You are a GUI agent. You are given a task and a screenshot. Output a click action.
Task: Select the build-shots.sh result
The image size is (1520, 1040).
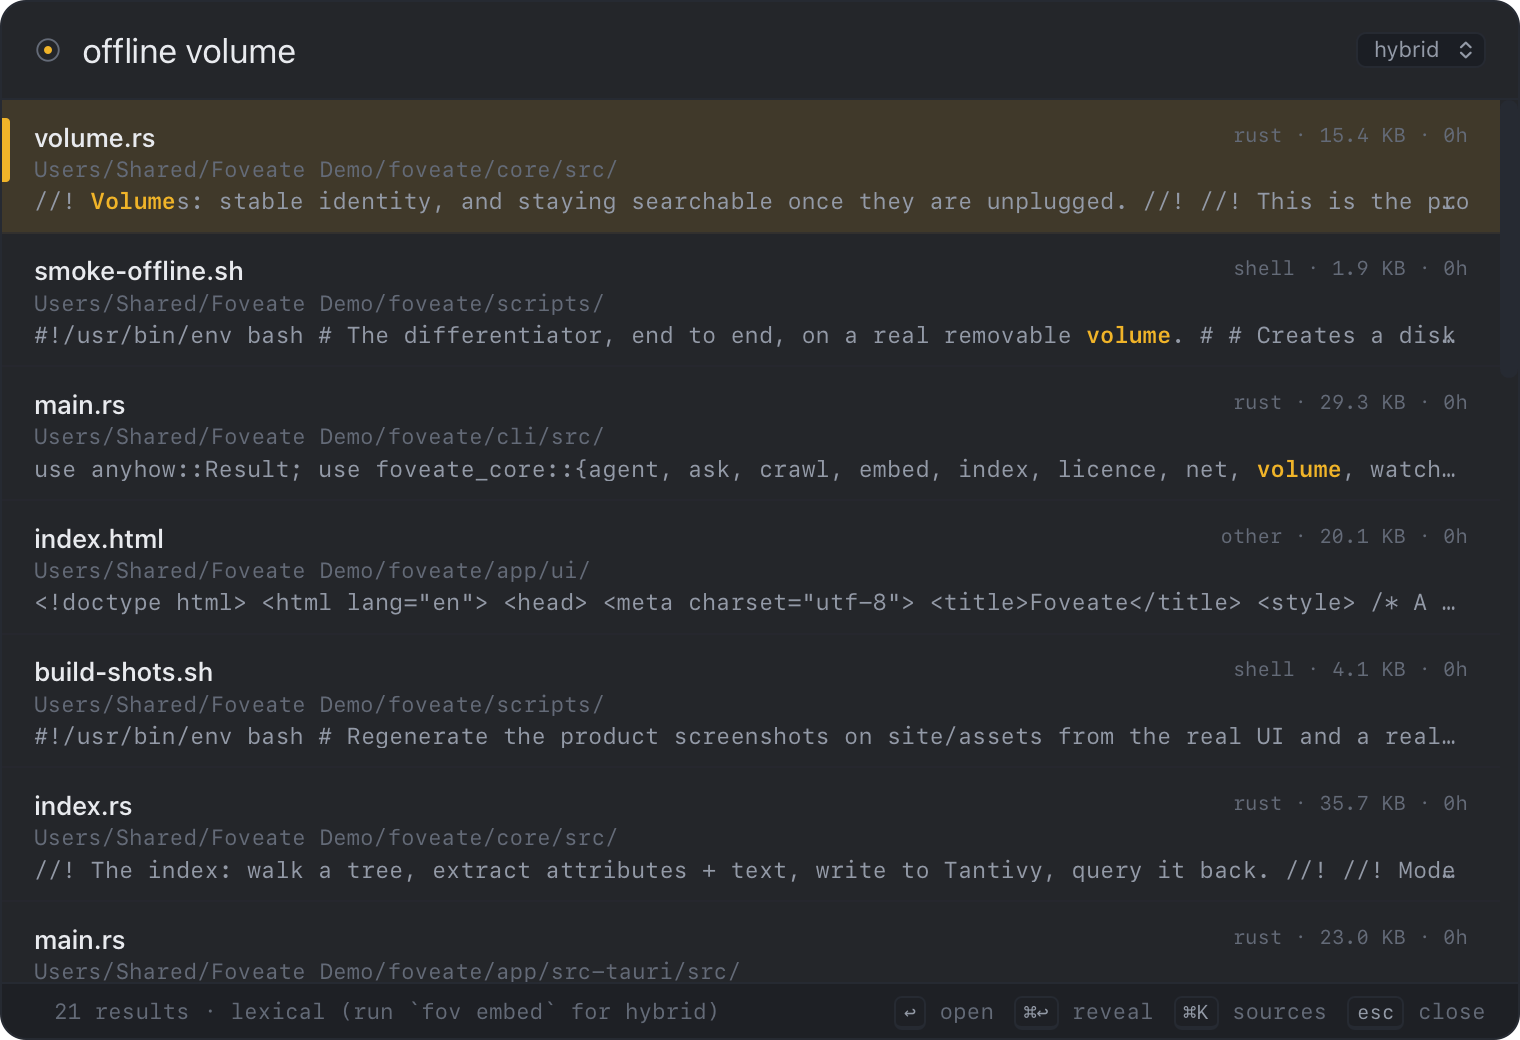tap(751, 701)
